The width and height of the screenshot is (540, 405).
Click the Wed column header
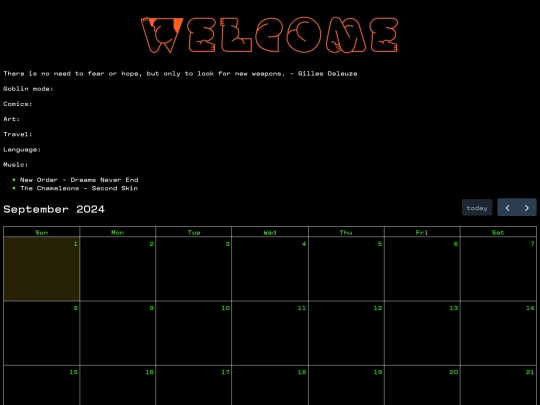click(x=270, y=232)
